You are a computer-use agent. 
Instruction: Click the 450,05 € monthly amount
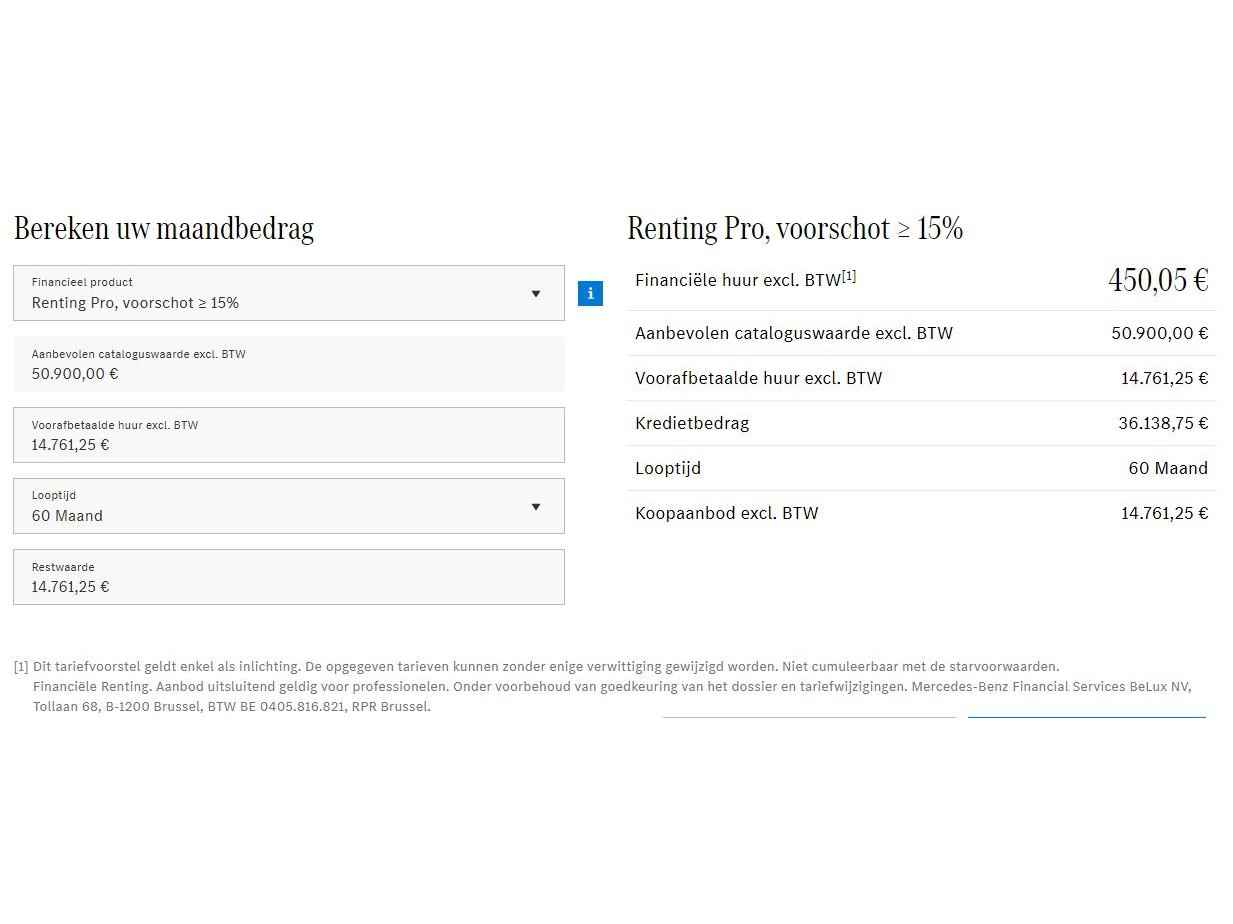point(1158,281)
